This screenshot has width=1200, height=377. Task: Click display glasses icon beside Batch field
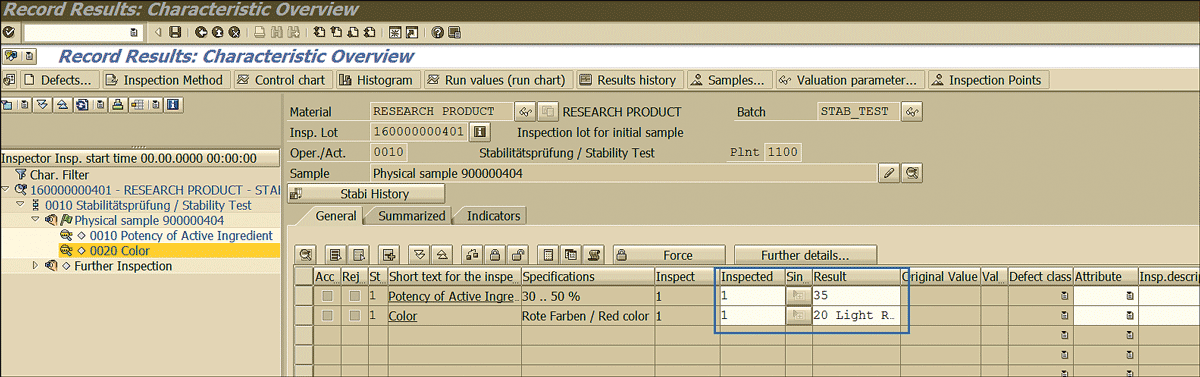tap(911, 111)
